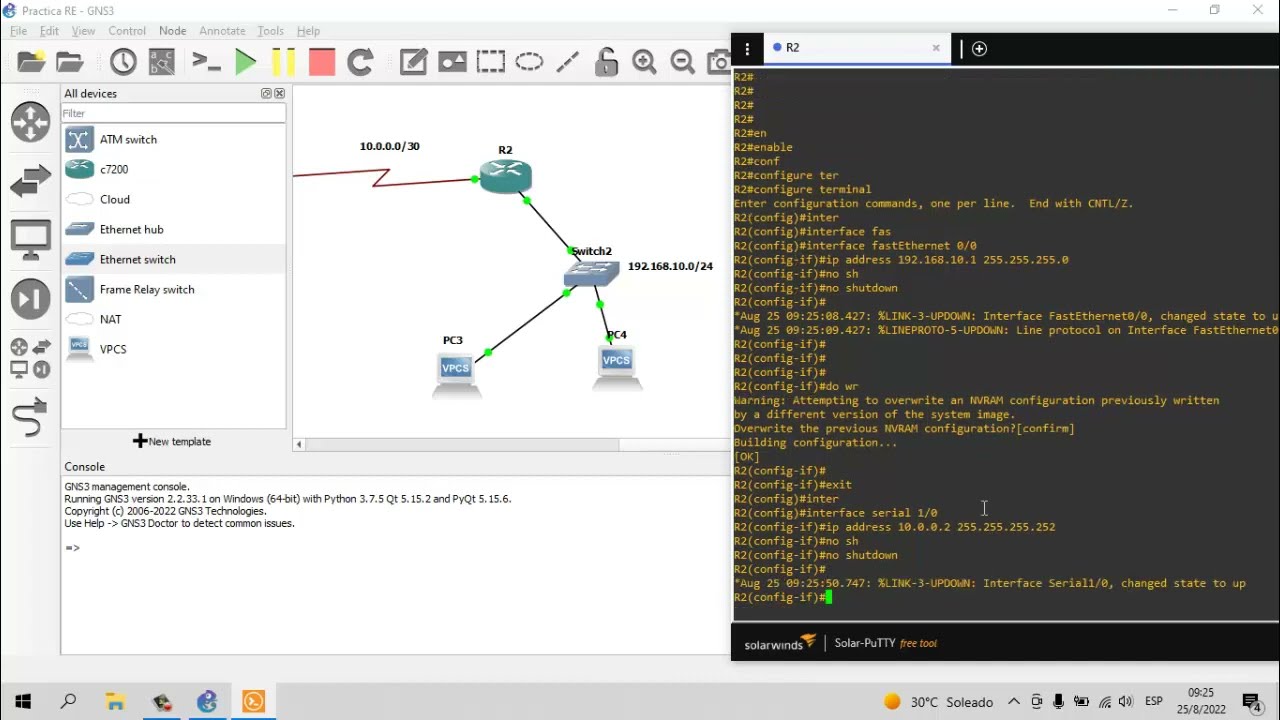This screenshot has width=1280, height=720.
Task: Click the device Filter input field
Action: coord(173,113)
